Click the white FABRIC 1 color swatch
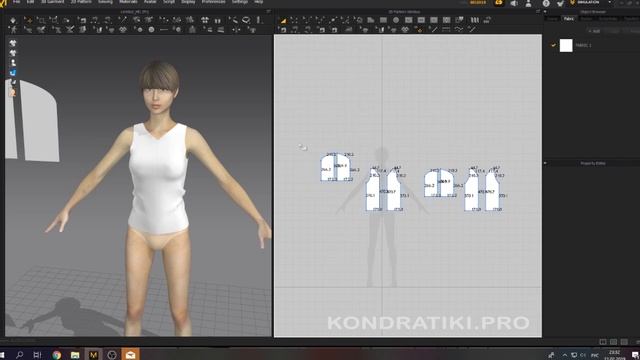The width and height of the screenshot is (640, 360). pyautogui.click(x=566, y=45)
